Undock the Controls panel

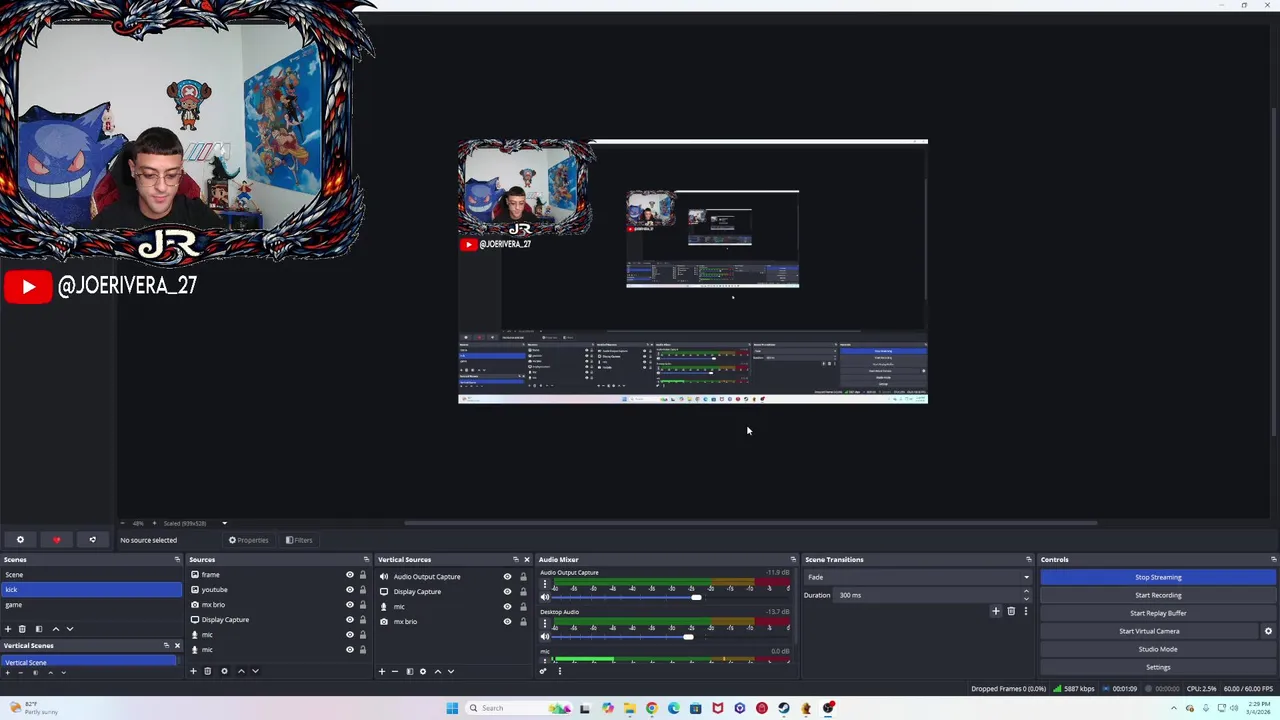click(x=1273, y=560)
